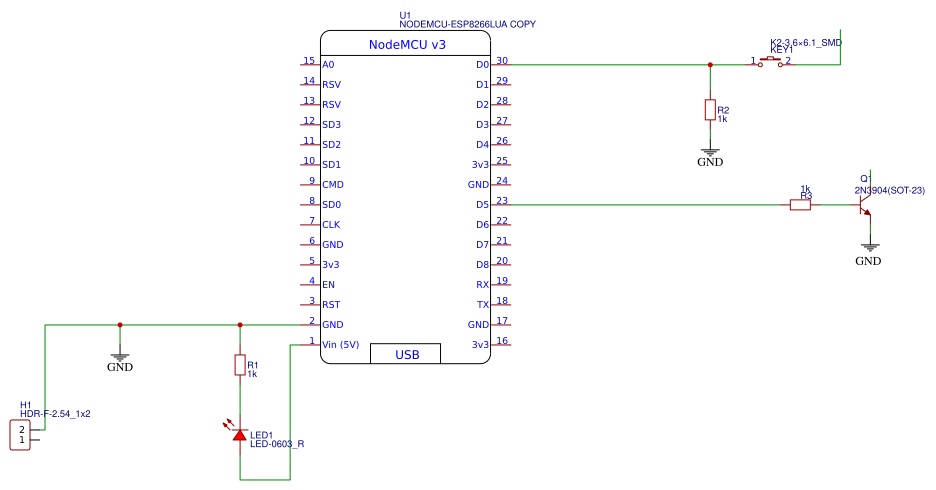
Task: Click pin label D0
Action: click(x=482, y=64)
